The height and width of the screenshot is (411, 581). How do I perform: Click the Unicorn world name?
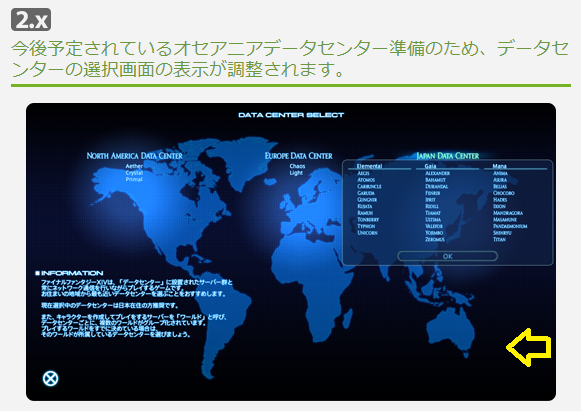[367, 233]
